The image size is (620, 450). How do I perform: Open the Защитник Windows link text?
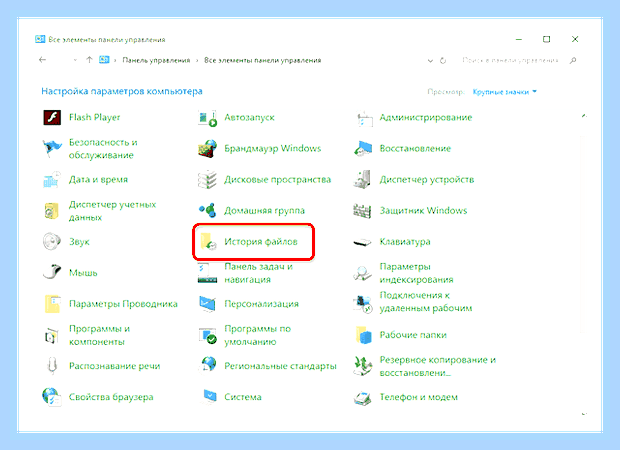point(423,211)
